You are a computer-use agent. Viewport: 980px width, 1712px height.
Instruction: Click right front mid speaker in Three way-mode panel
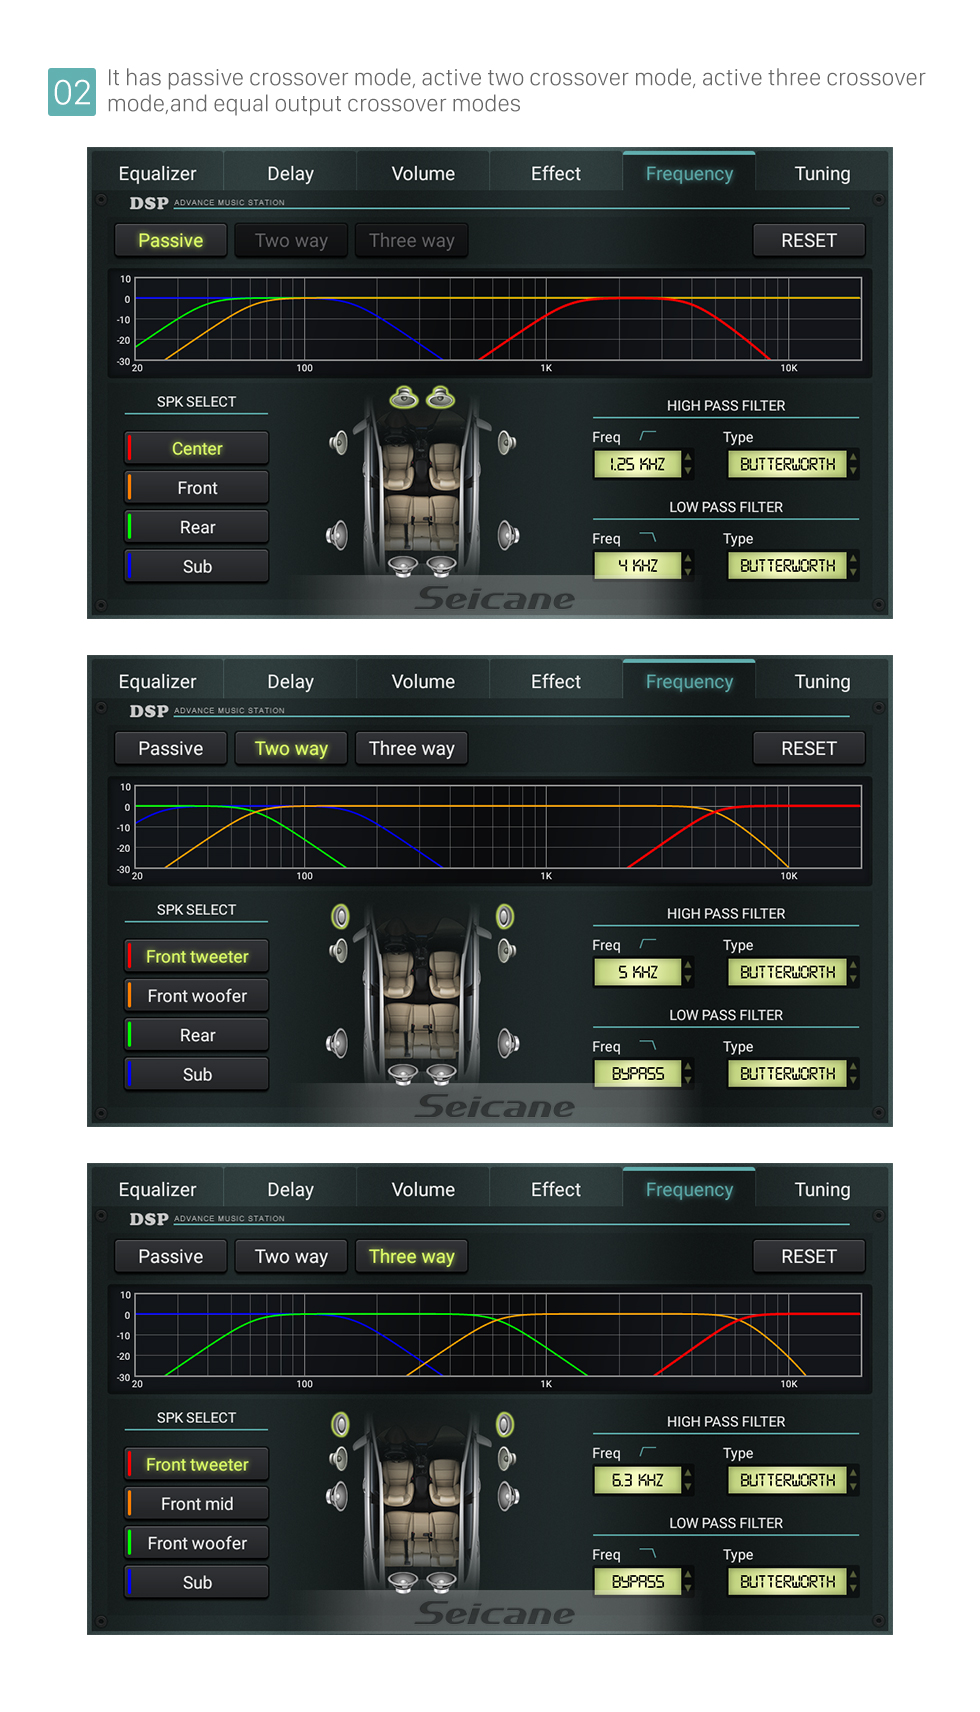(x=507, y=1458)
